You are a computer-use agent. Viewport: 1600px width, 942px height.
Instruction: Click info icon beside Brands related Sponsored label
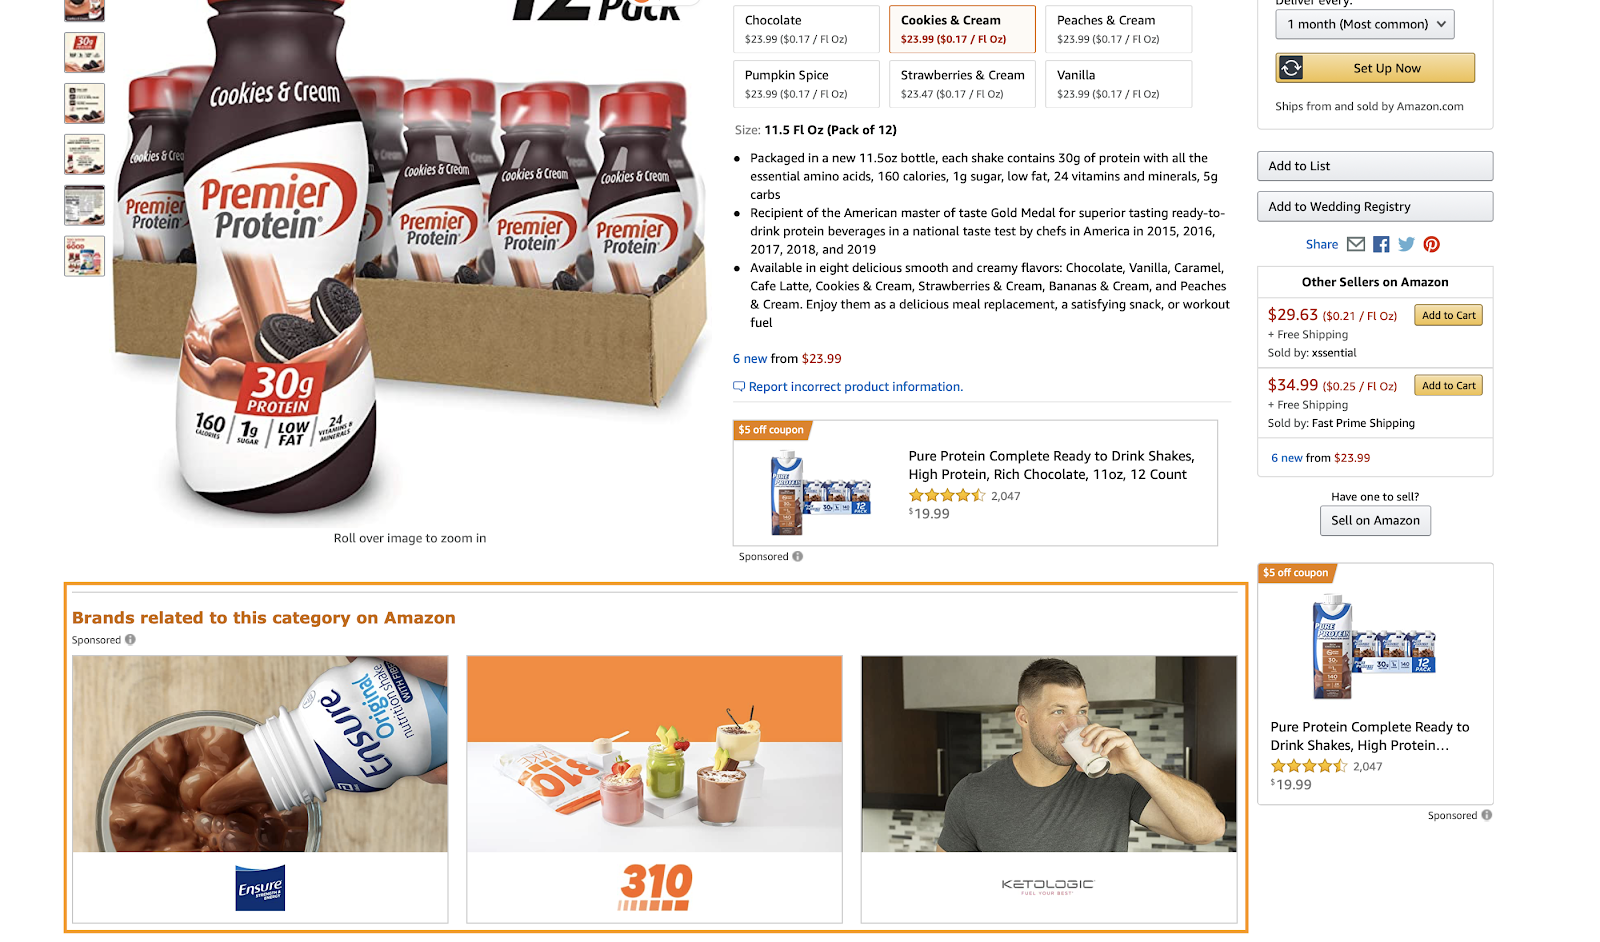pos(130,640)
